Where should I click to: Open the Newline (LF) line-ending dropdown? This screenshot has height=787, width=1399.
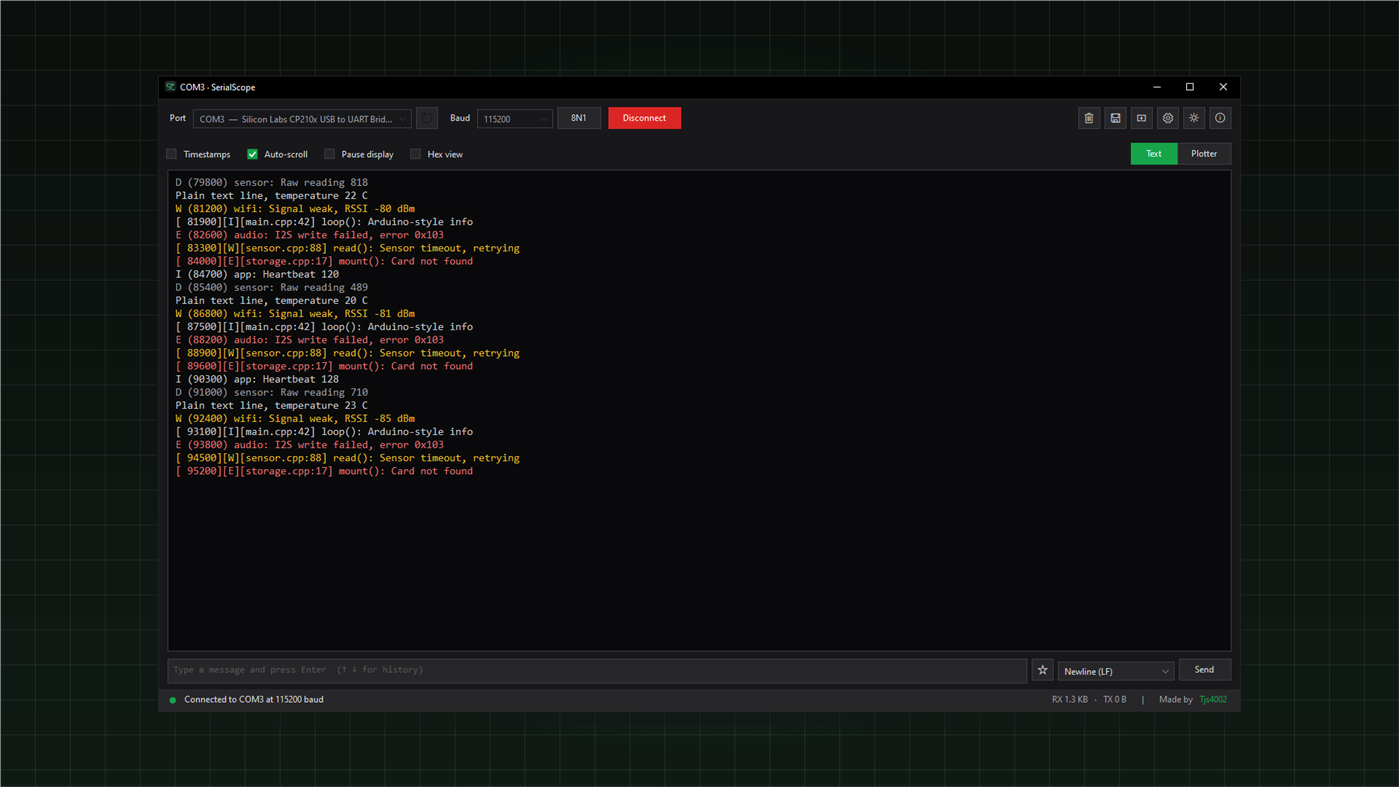tap(1115, 671)
